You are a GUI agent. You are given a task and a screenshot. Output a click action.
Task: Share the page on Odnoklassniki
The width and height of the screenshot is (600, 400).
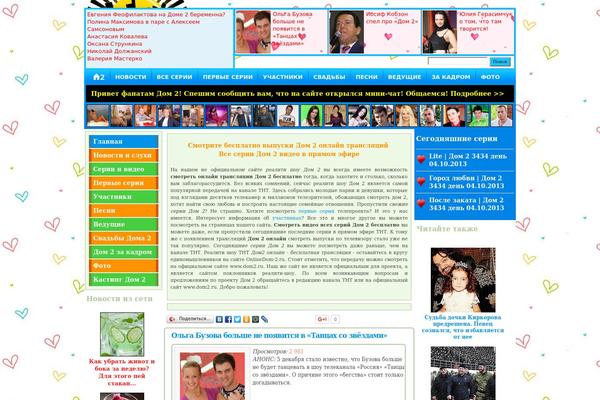point(246,319)
